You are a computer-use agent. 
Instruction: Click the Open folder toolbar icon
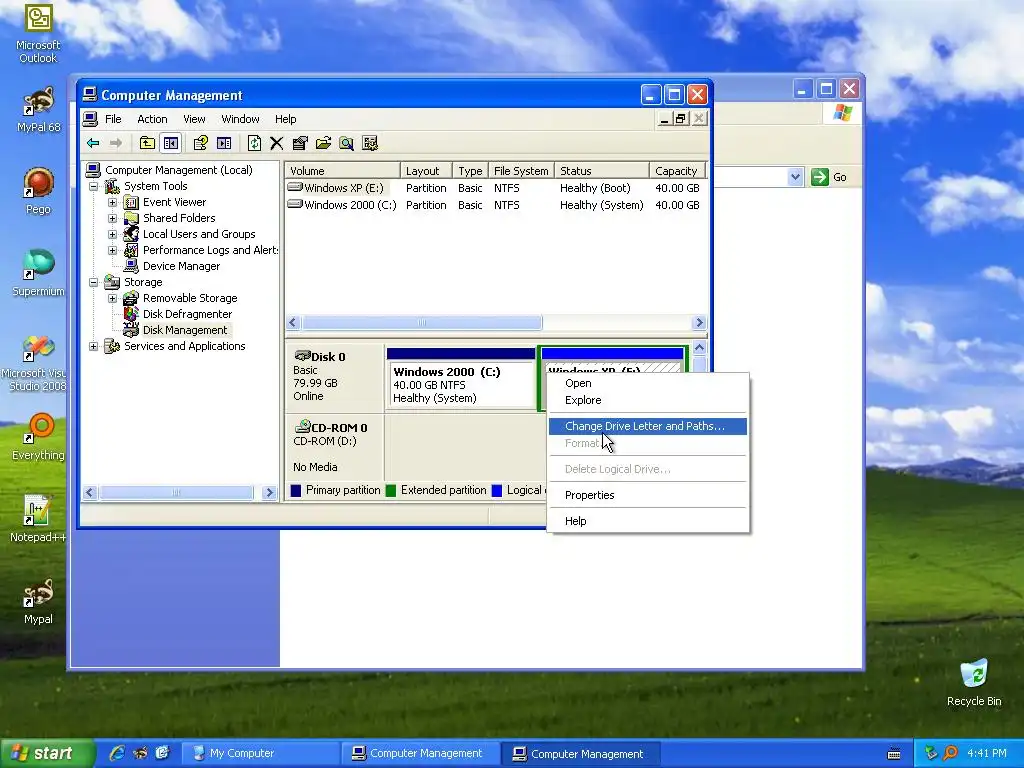pos(323,143)
